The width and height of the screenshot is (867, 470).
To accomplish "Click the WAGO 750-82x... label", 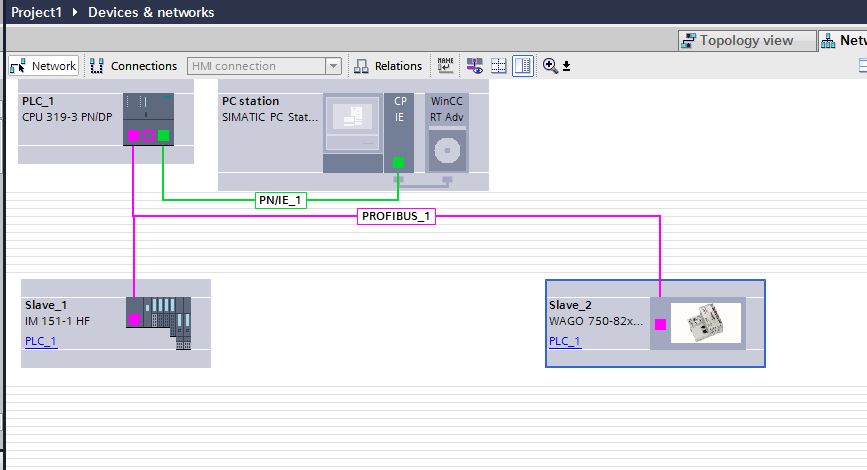I will pyautogui.click(x=596, y=321).
